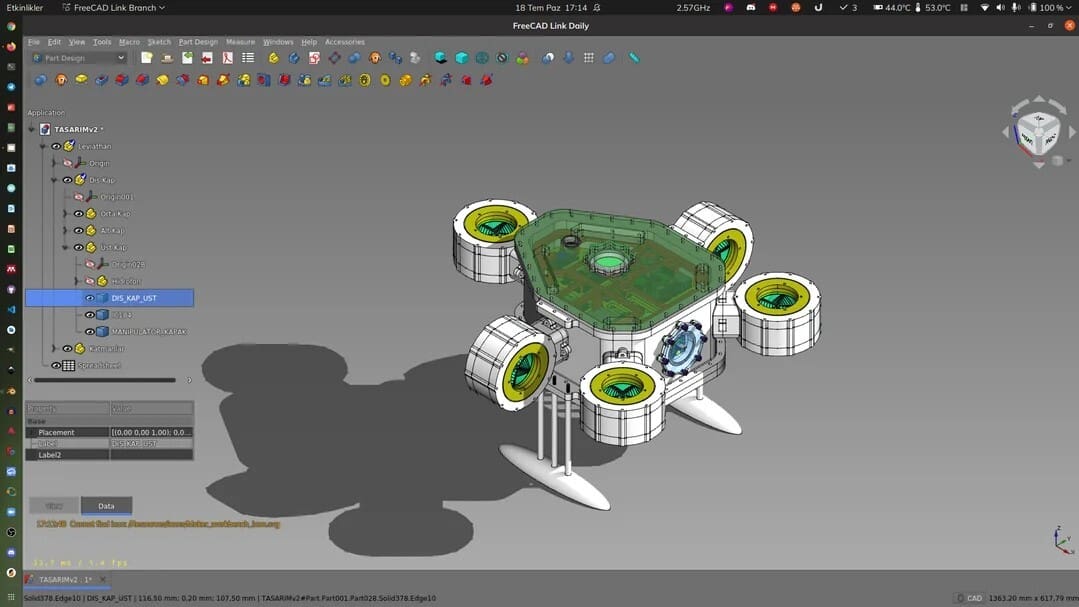Click the navigation cube in 3D view

pos(1036,131)
